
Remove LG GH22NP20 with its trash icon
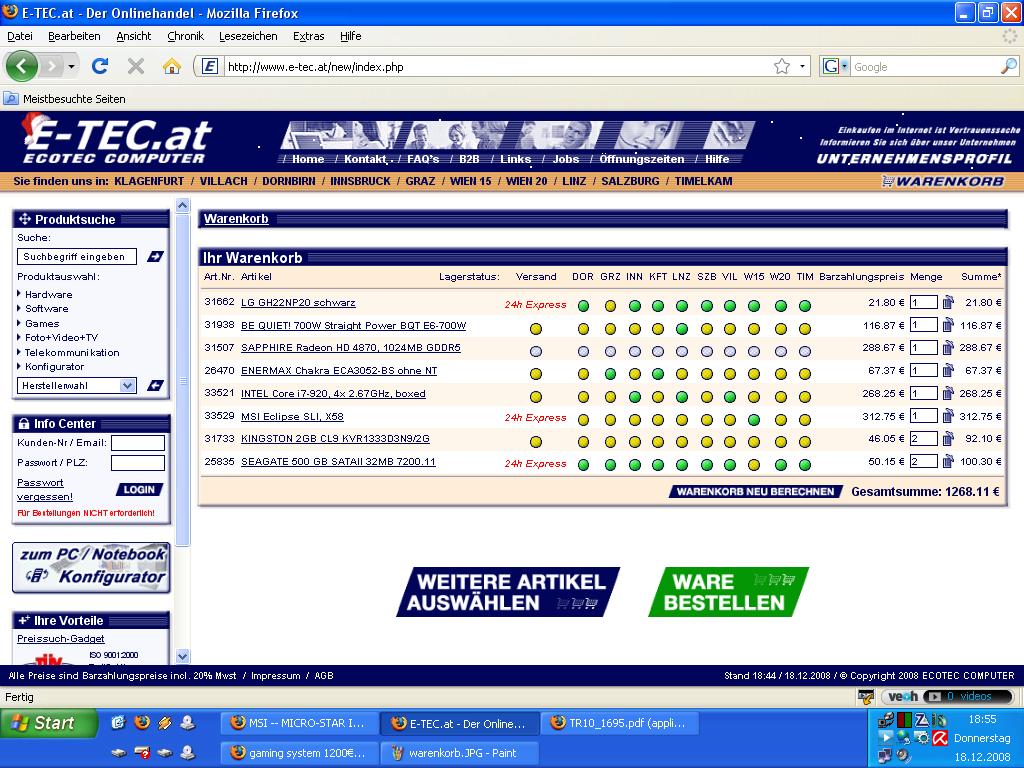(x=948, y=302)
